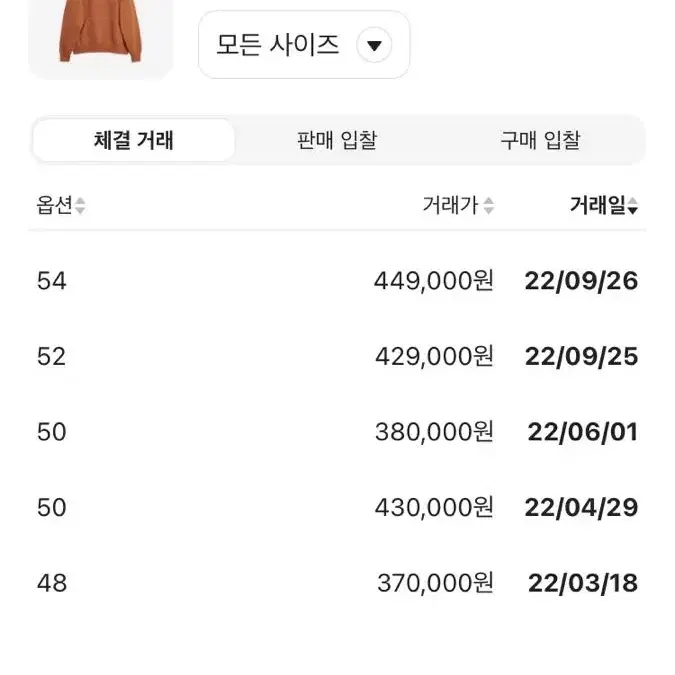Open the 모든 사이즈 size dropdown
Screen dimensions: 675x675
[x=304, y=45]
